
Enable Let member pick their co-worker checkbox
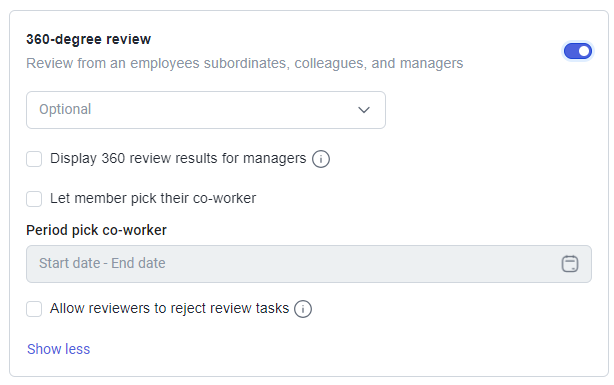pos(34,199)
